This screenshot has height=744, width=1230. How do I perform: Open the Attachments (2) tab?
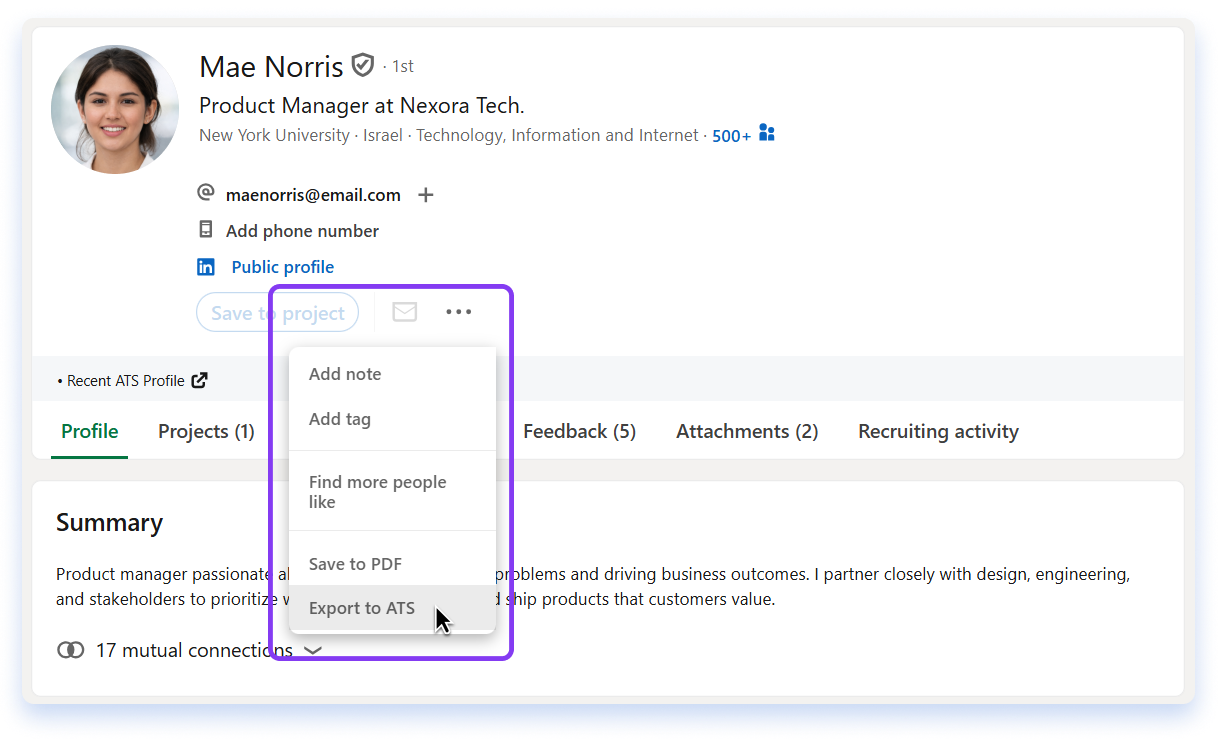point(747,432)
